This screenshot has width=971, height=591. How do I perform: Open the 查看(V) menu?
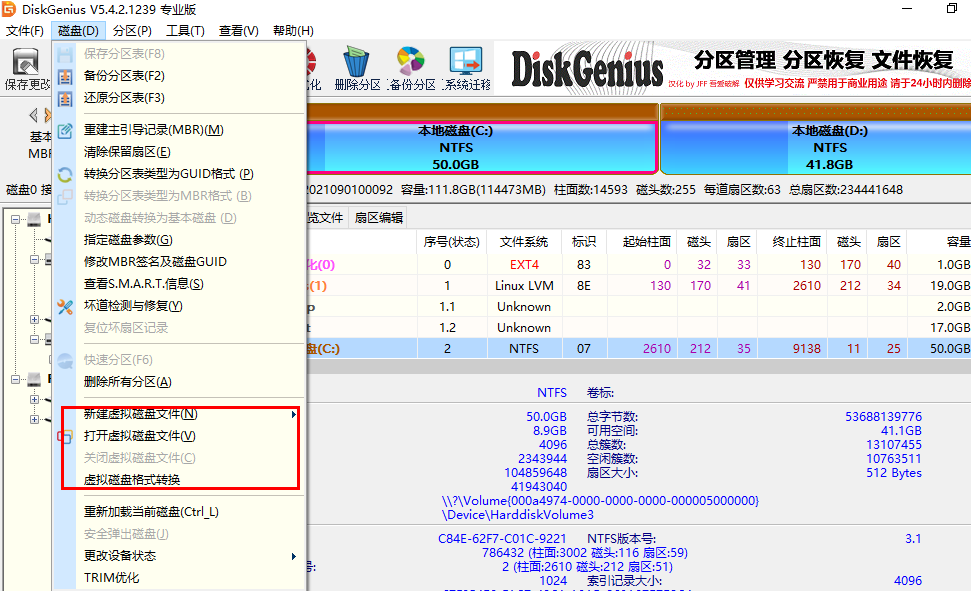click(238, 30)
